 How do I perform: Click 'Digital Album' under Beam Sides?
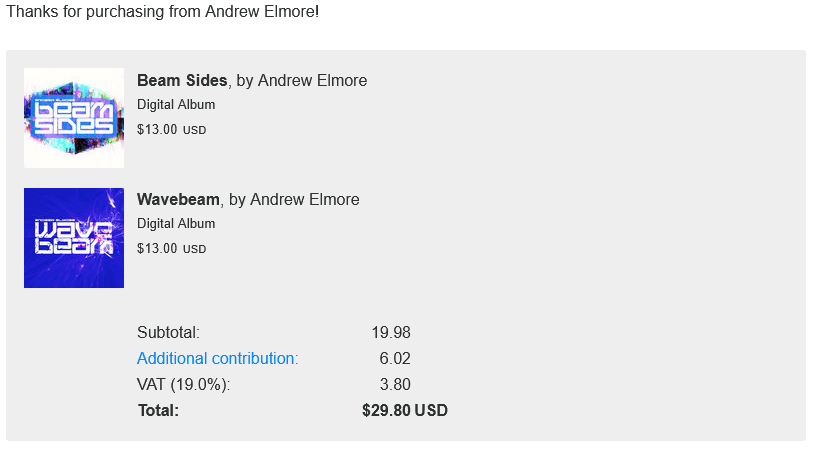coord(176,105)
